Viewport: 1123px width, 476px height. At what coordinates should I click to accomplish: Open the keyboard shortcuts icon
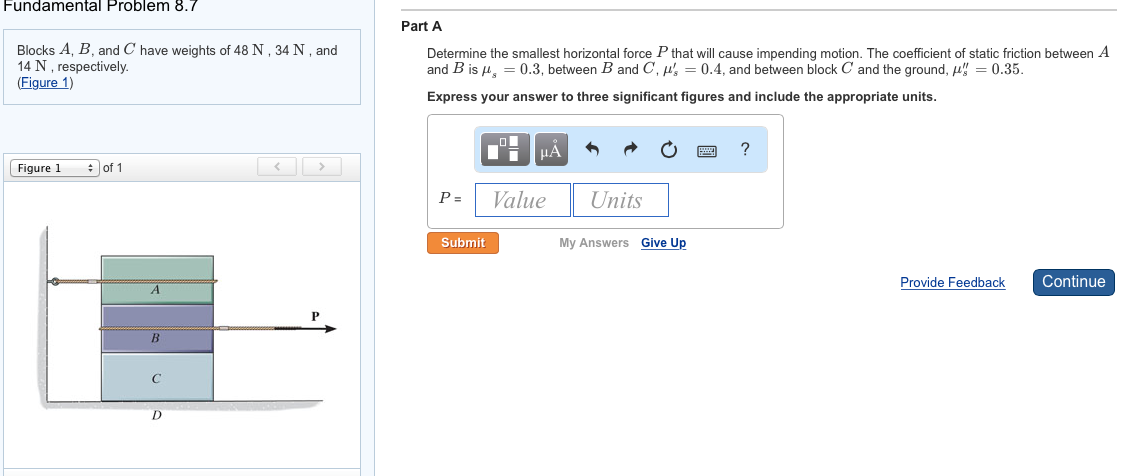coord(707,150)
